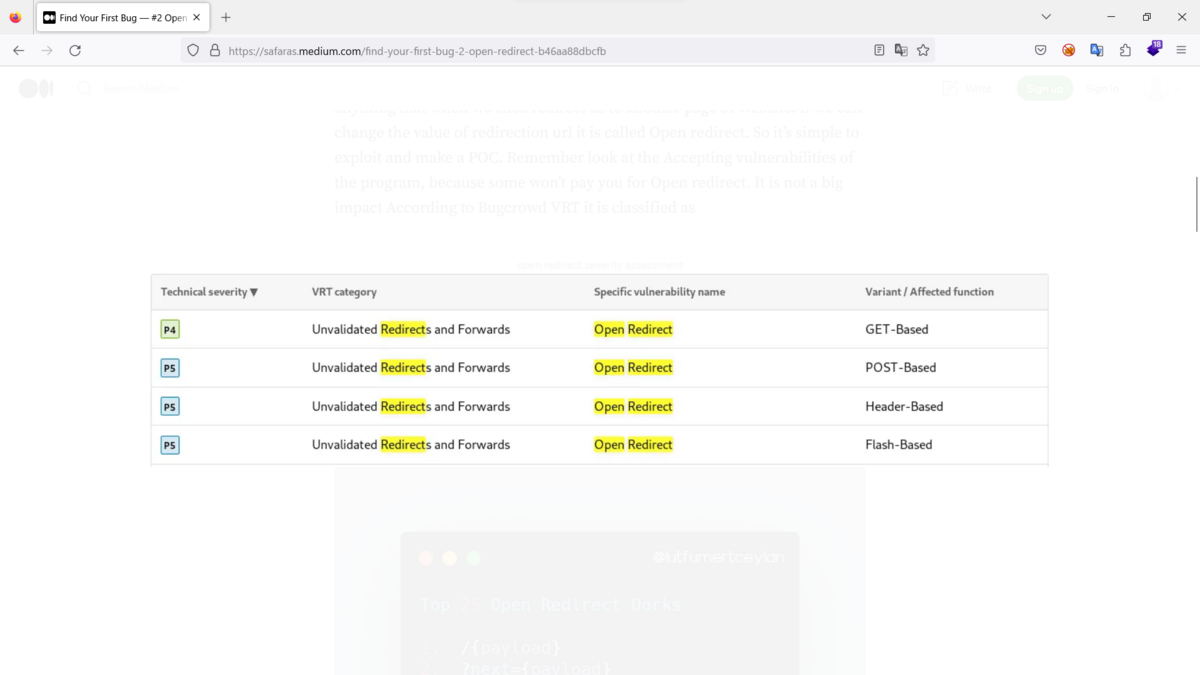Open the Firefox application hamburger menu
Viewport: 1200px width, 675px height.
click(x=1181, y=50)
